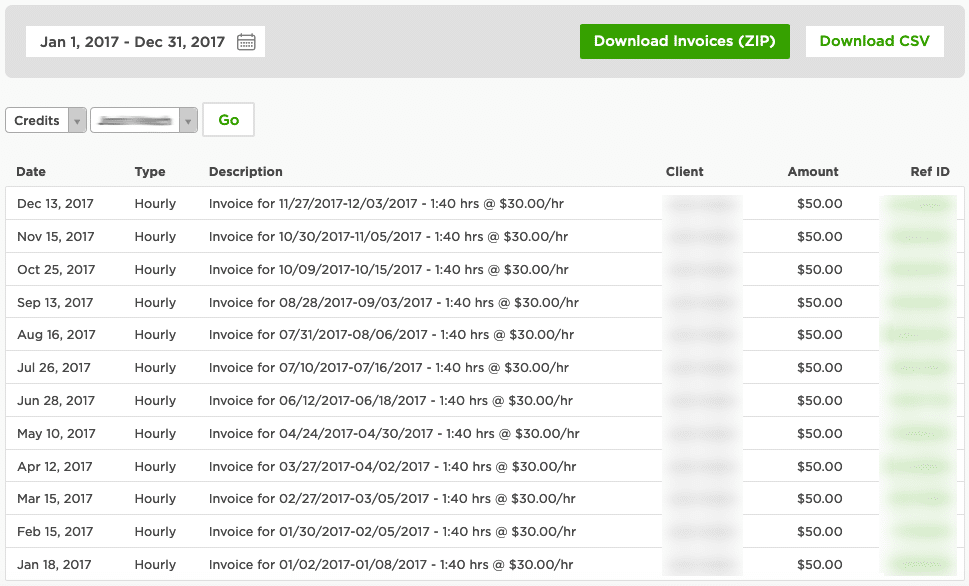Click invoice description for 10/30/2017-11/05/2017

click(x=389, y=237)
